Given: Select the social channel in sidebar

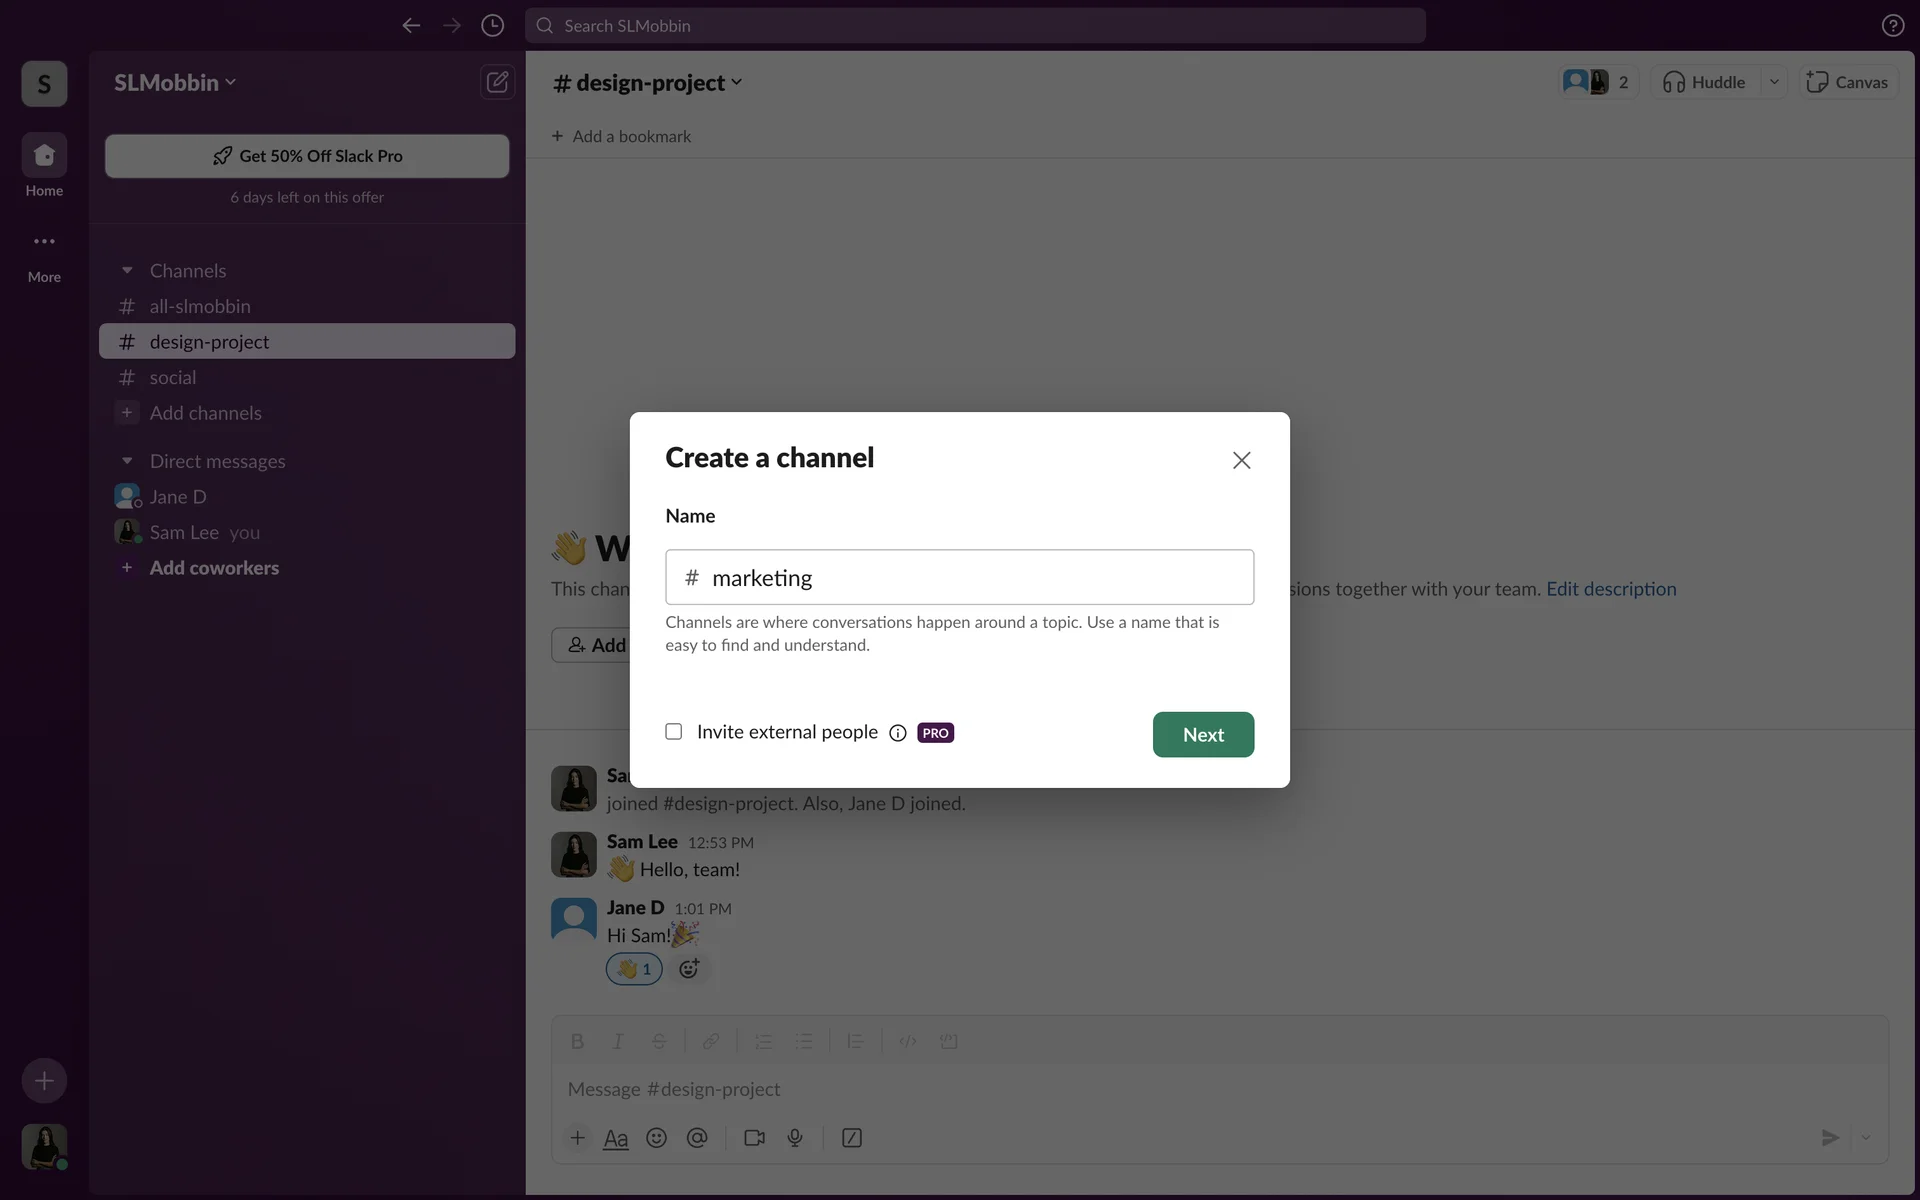Looking at the screenshot, I should tap(173, 378).
